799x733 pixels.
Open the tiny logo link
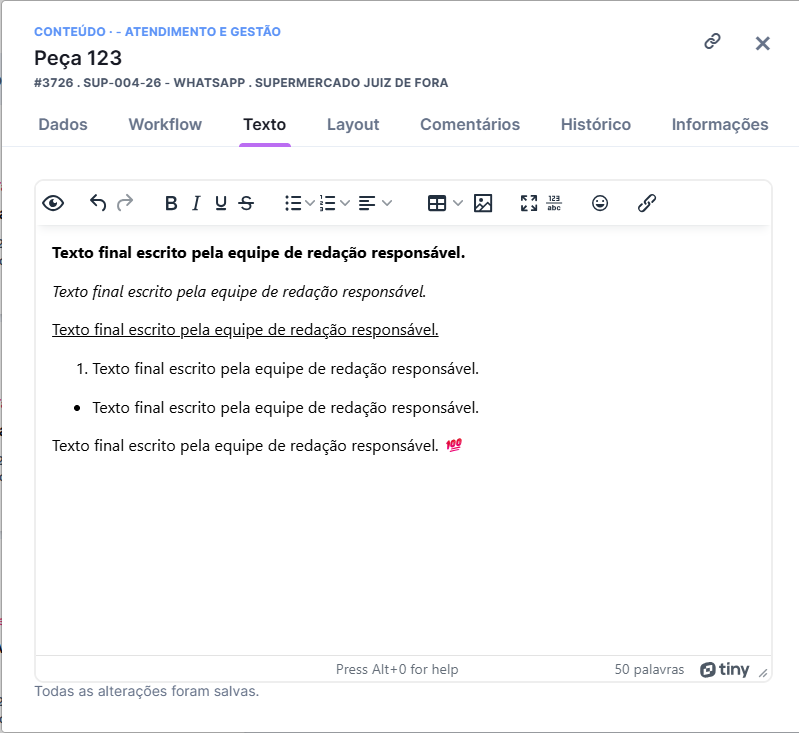click(724, 669)
